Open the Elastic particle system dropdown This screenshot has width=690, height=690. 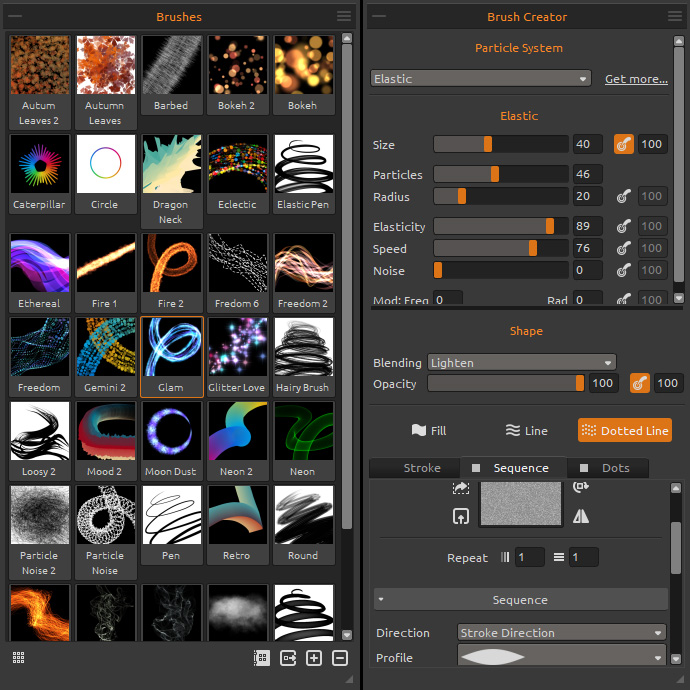pos(480,79)
